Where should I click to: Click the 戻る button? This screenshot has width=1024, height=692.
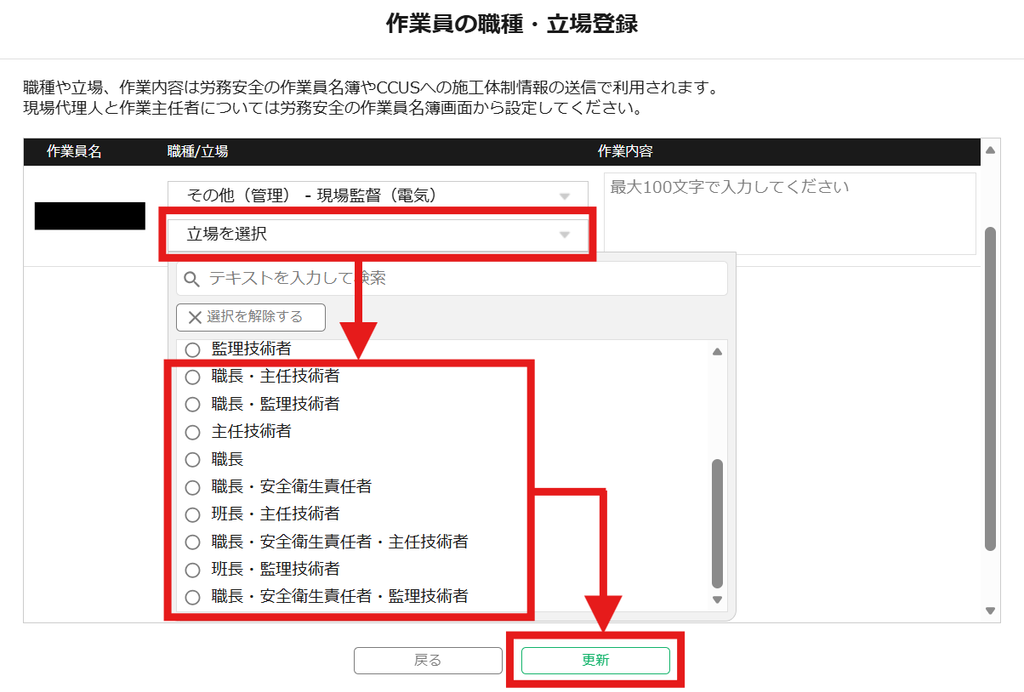coord(428,661)
